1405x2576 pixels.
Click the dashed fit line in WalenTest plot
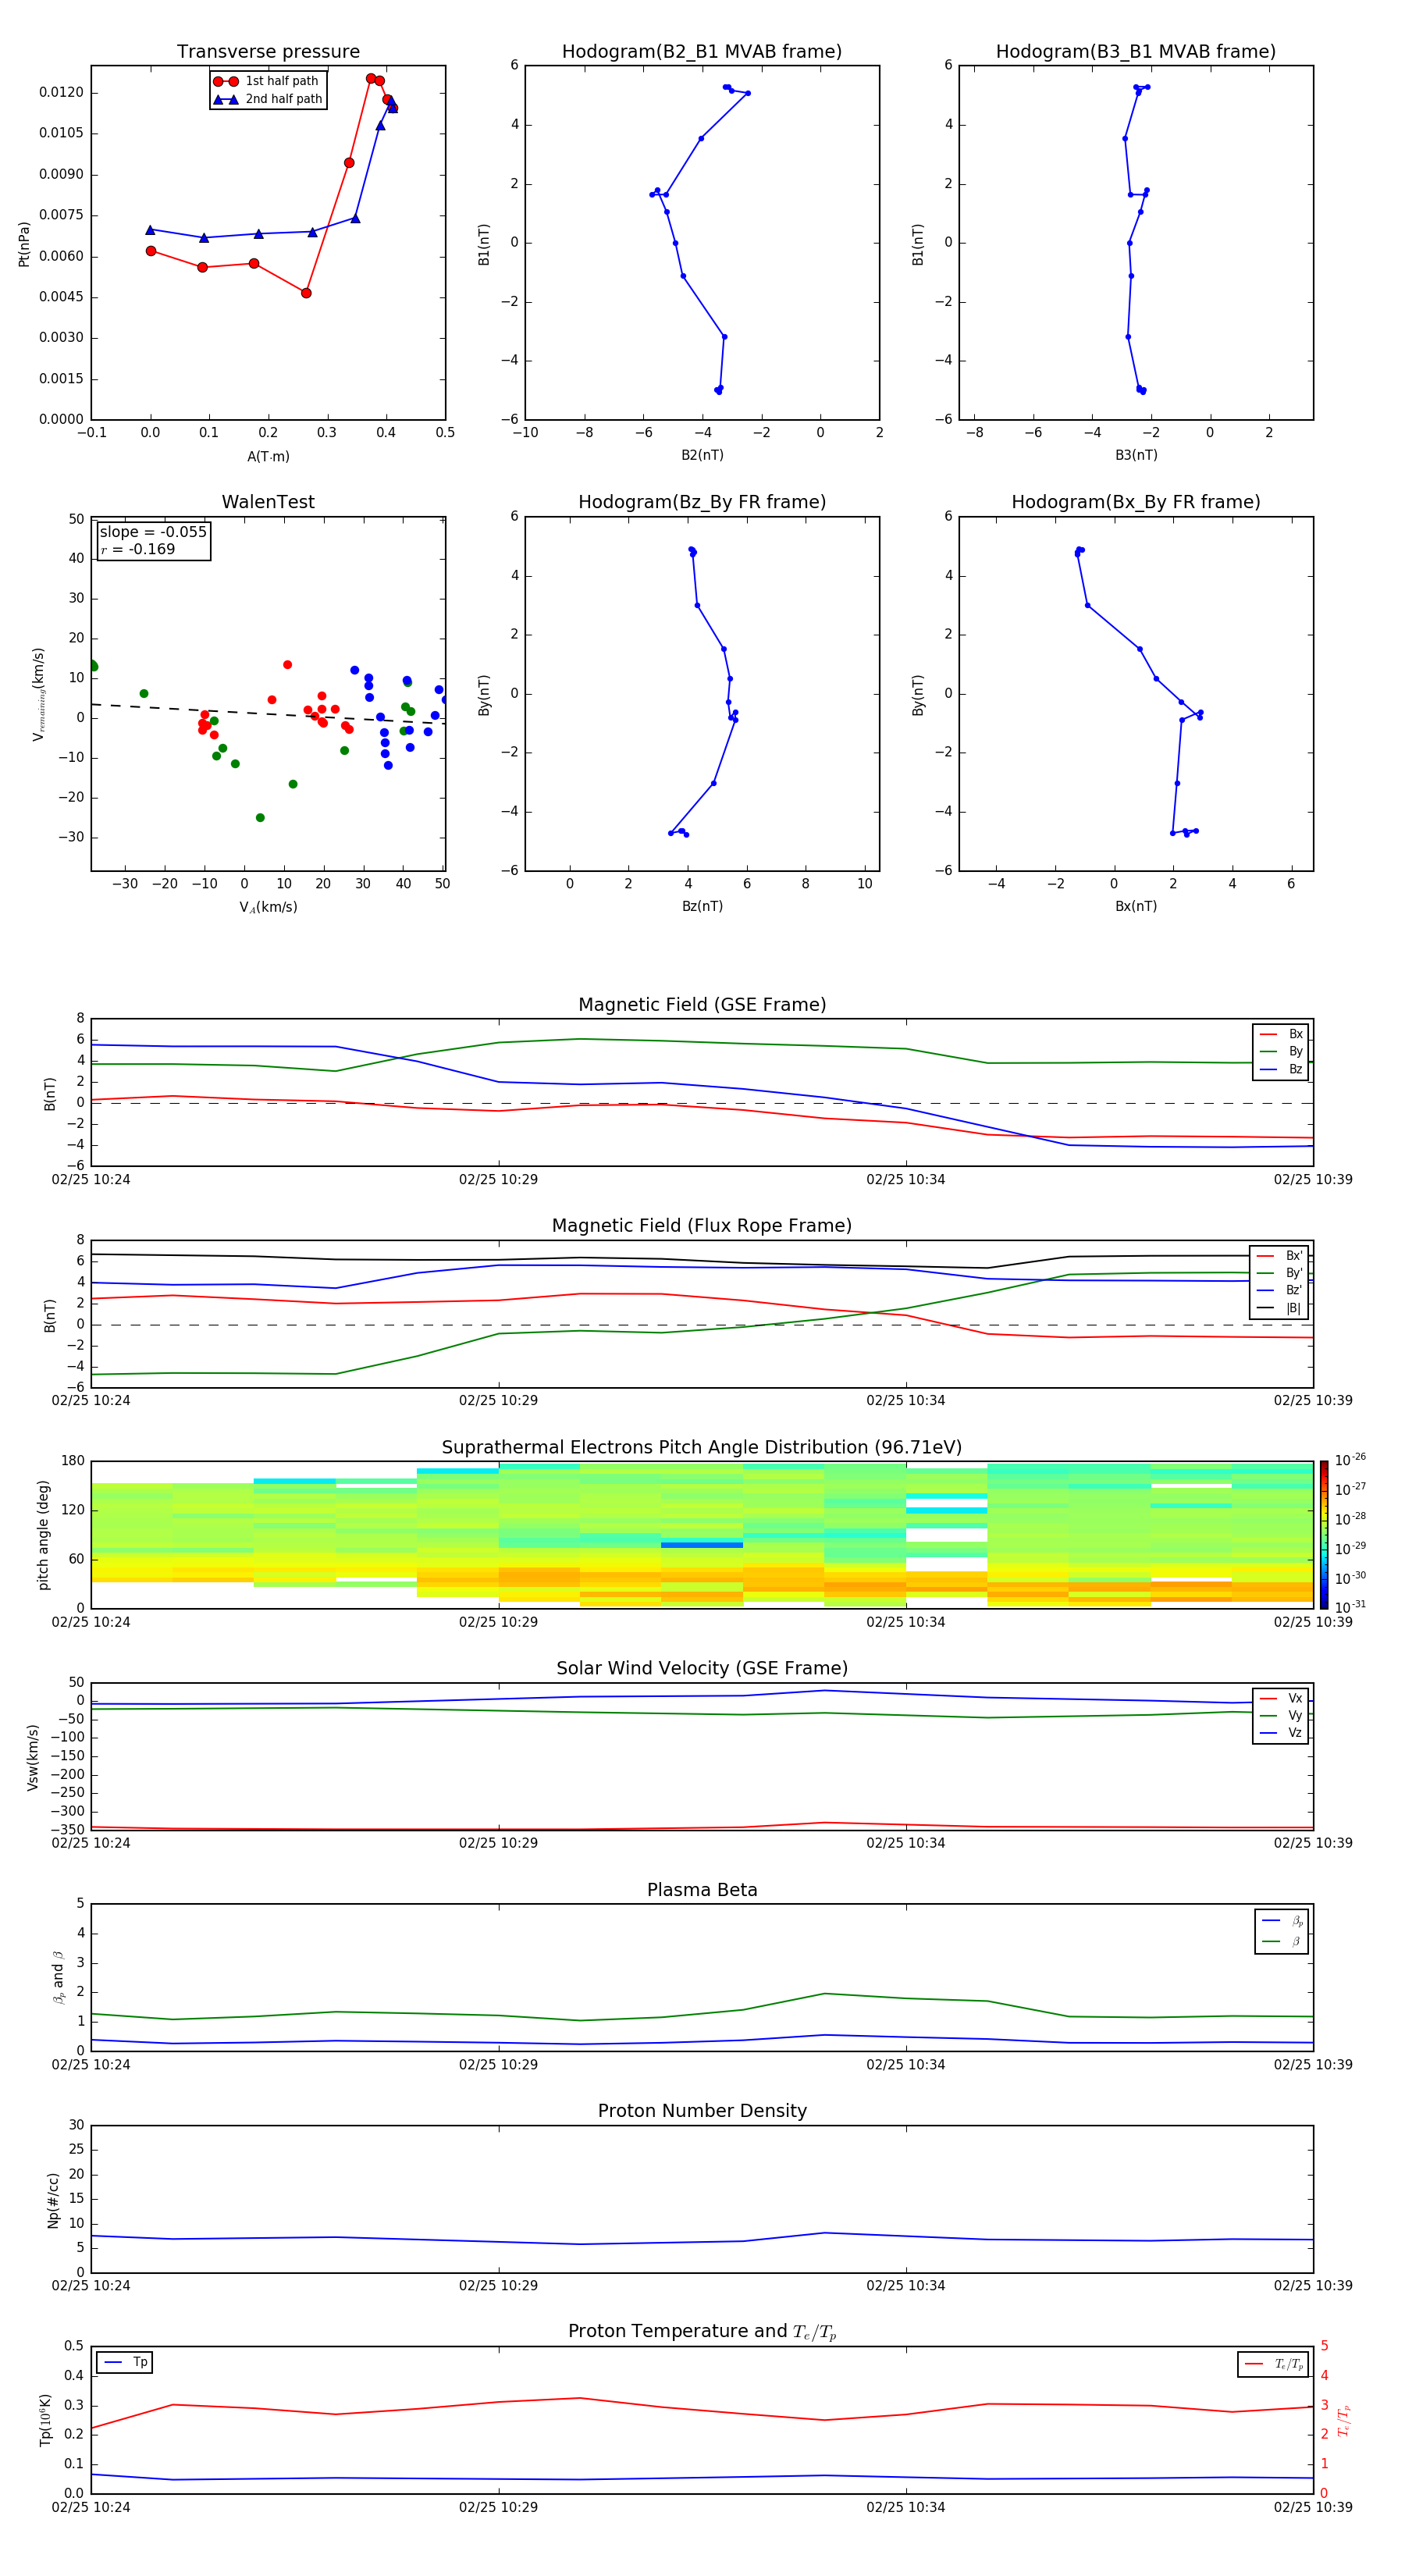[268, 714]
